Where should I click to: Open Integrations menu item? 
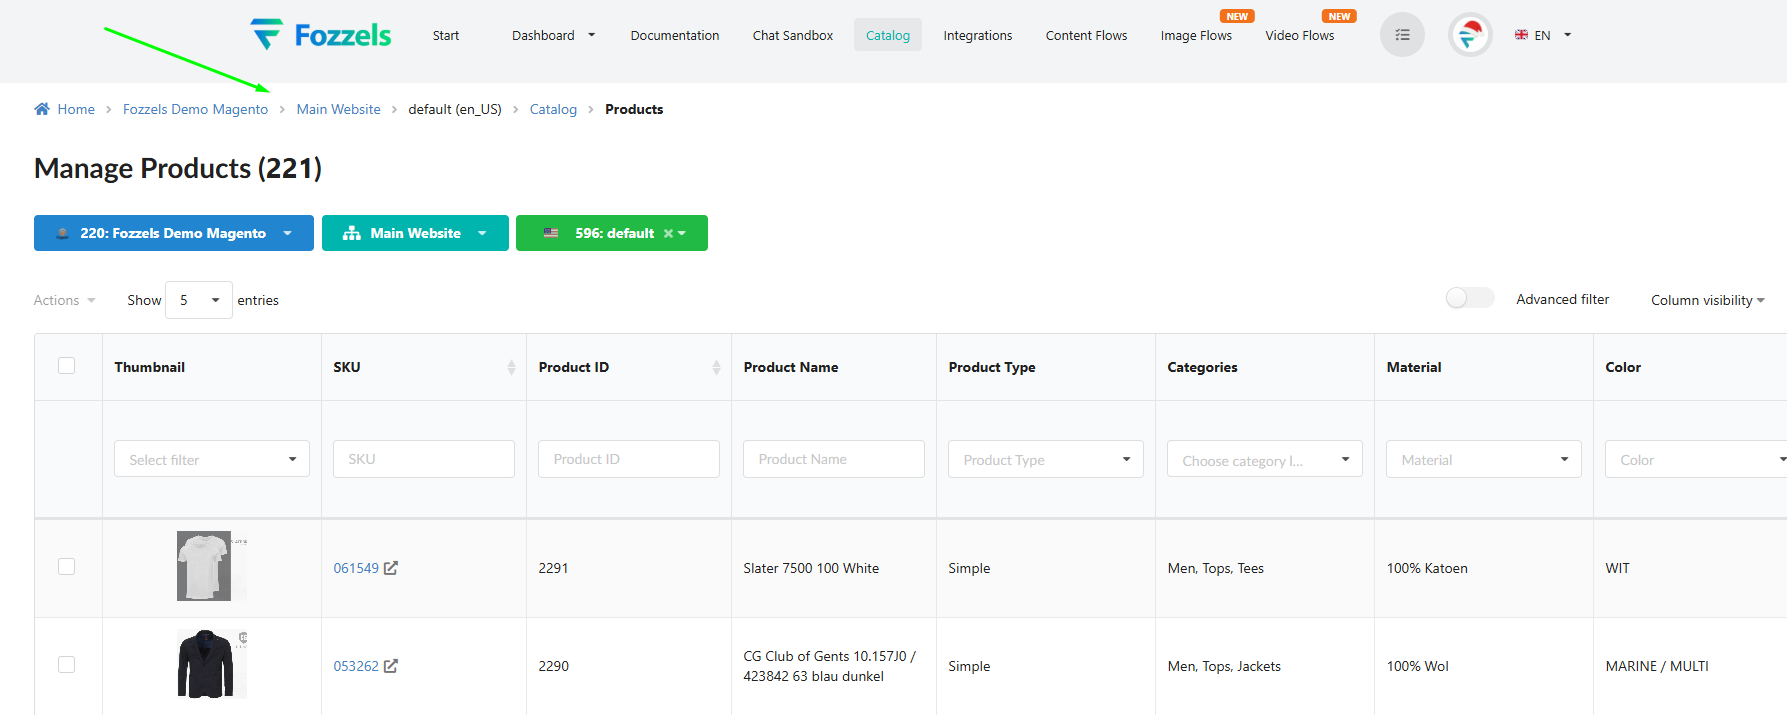pyautogui.click(x=978, y=35)
